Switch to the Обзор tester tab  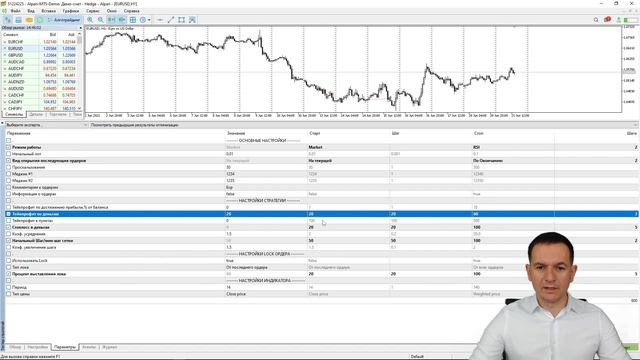coord(15,347)
